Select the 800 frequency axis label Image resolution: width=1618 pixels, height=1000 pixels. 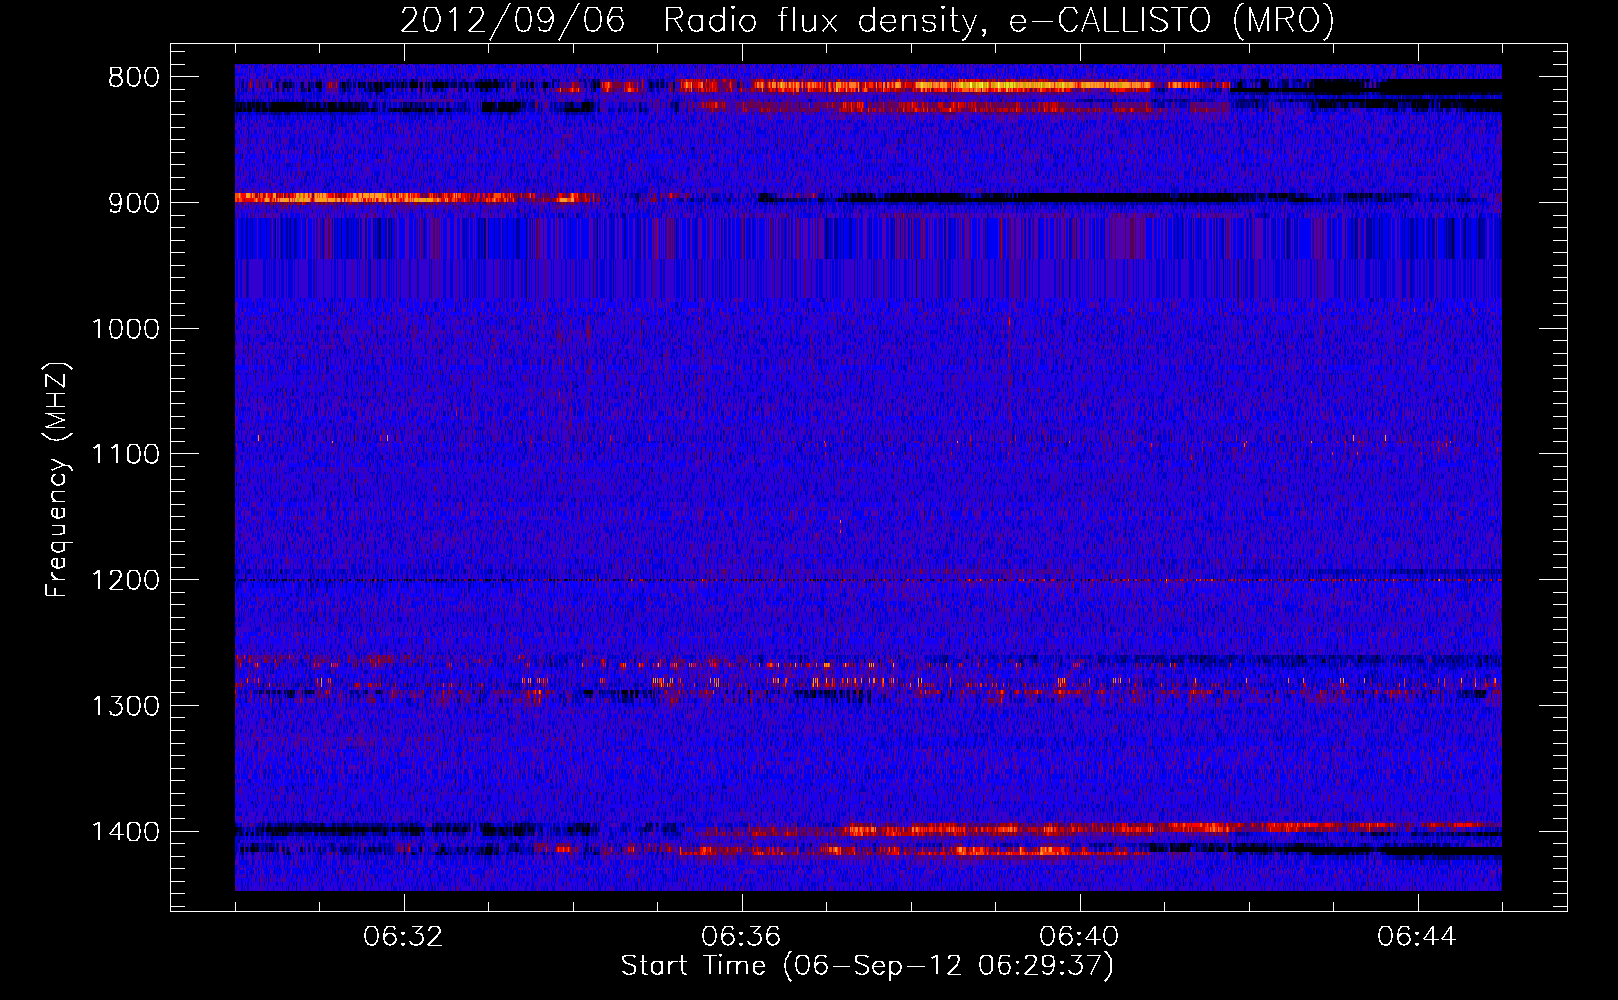pos(133,78)
